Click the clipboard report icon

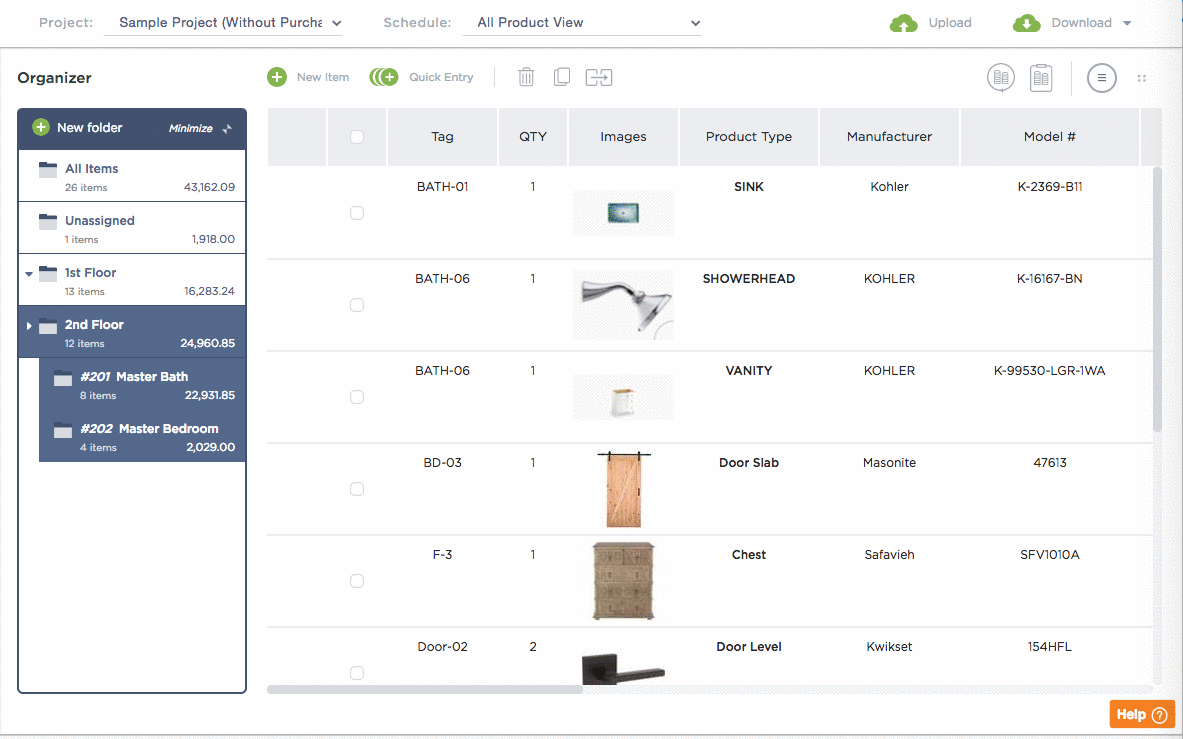tap(1041, 77)
